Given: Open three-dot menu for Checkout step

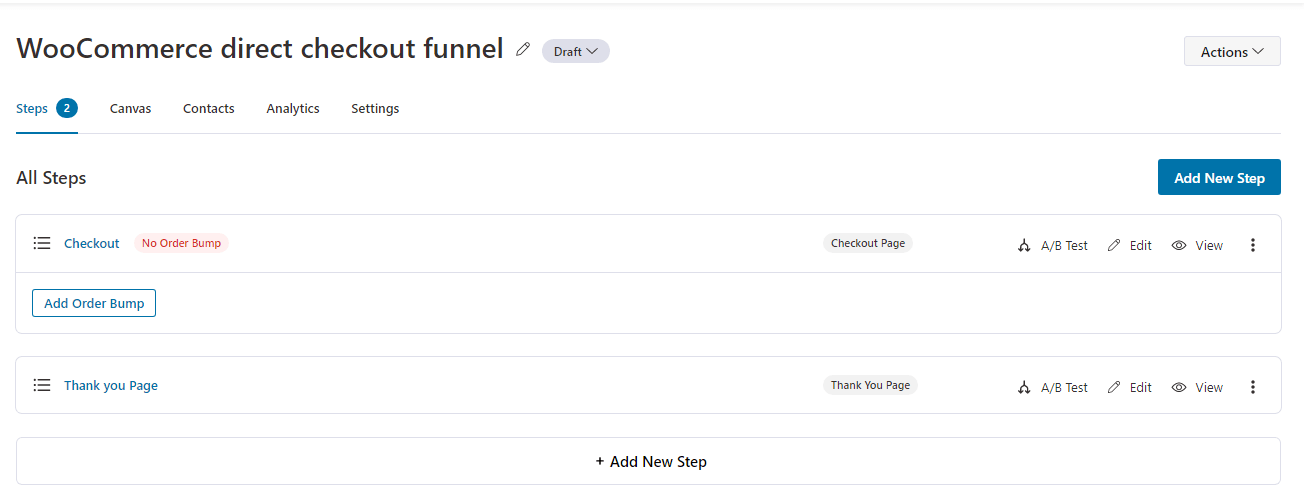Looking at the screenshot, I should click(1253, 245).
